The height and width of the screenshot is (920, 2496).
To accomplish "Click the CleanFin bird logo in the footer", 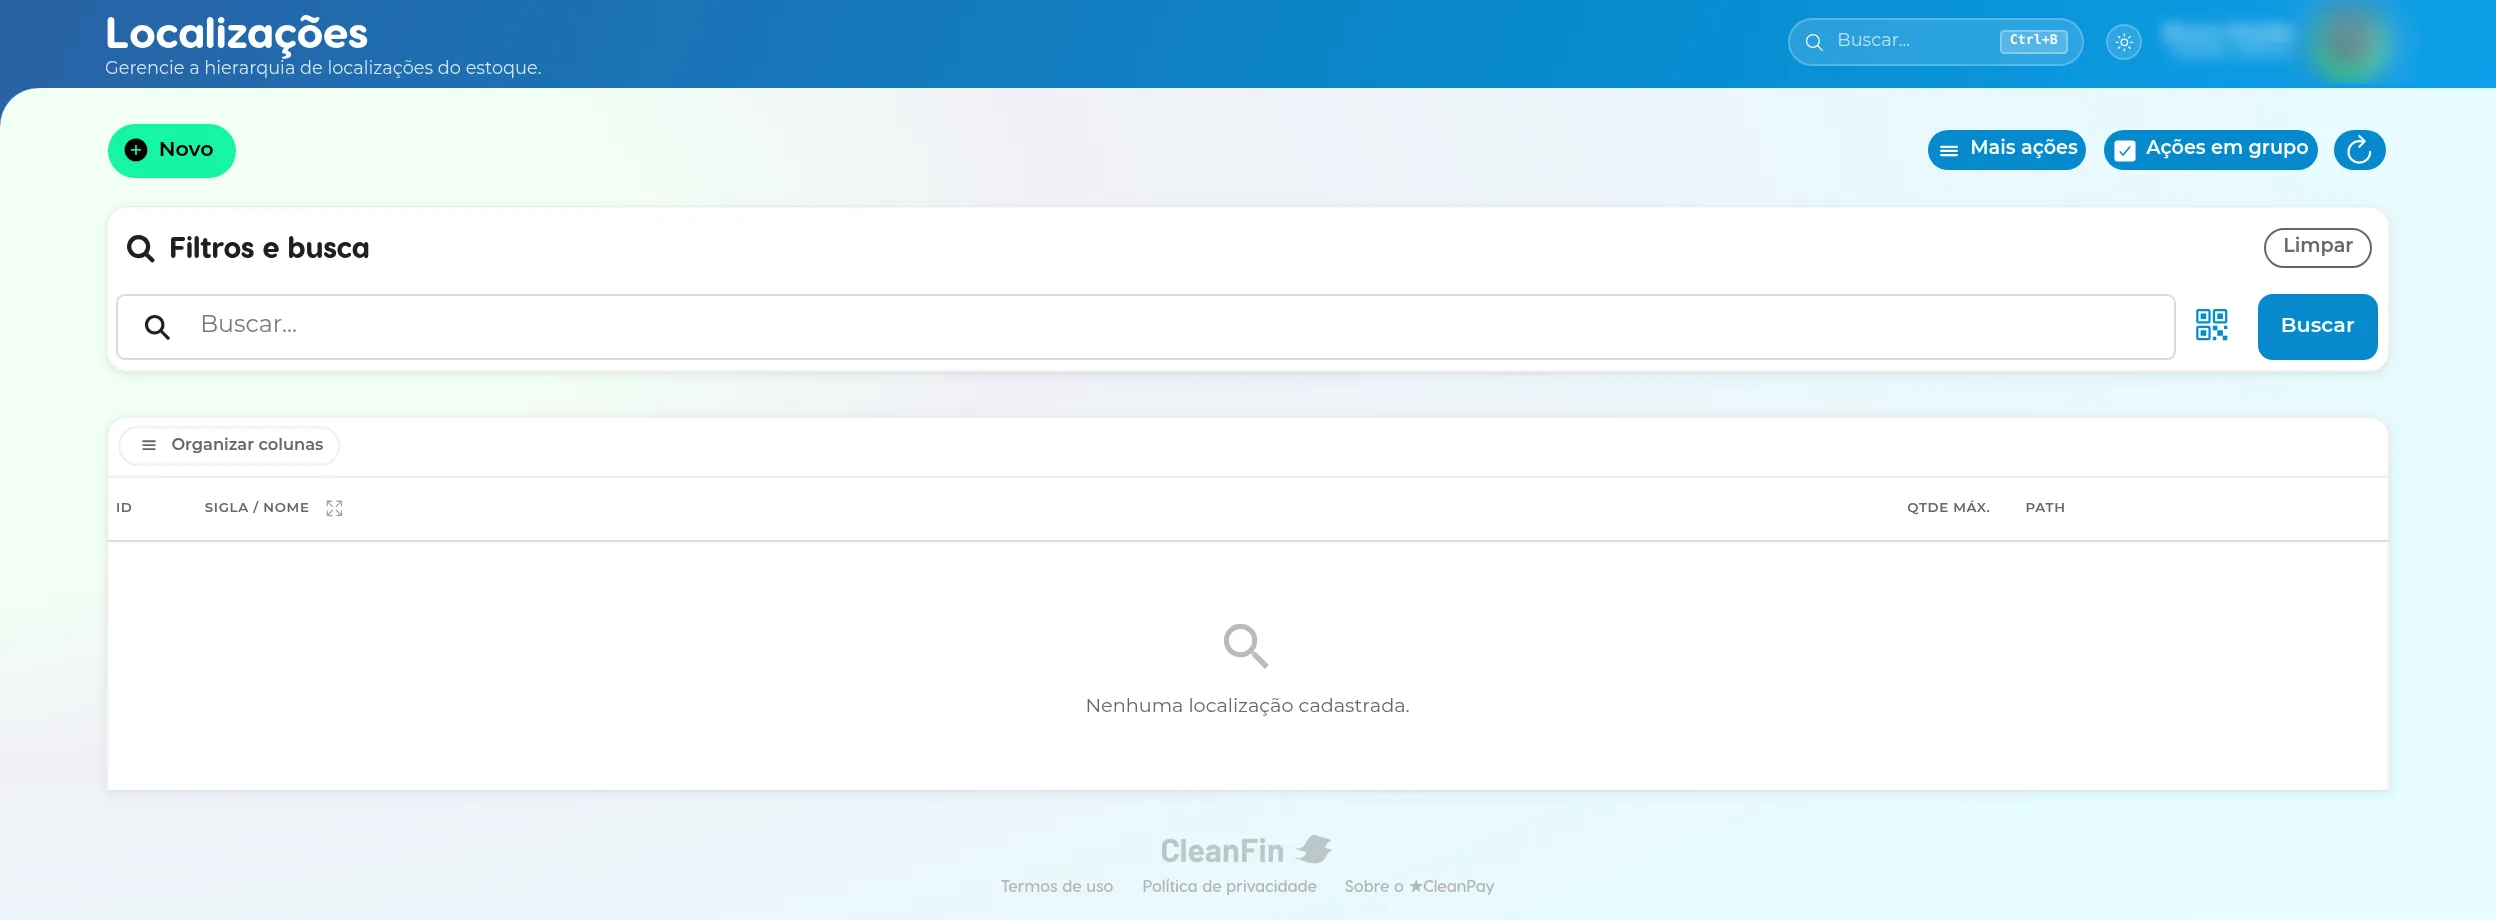I will (1314, 850).
